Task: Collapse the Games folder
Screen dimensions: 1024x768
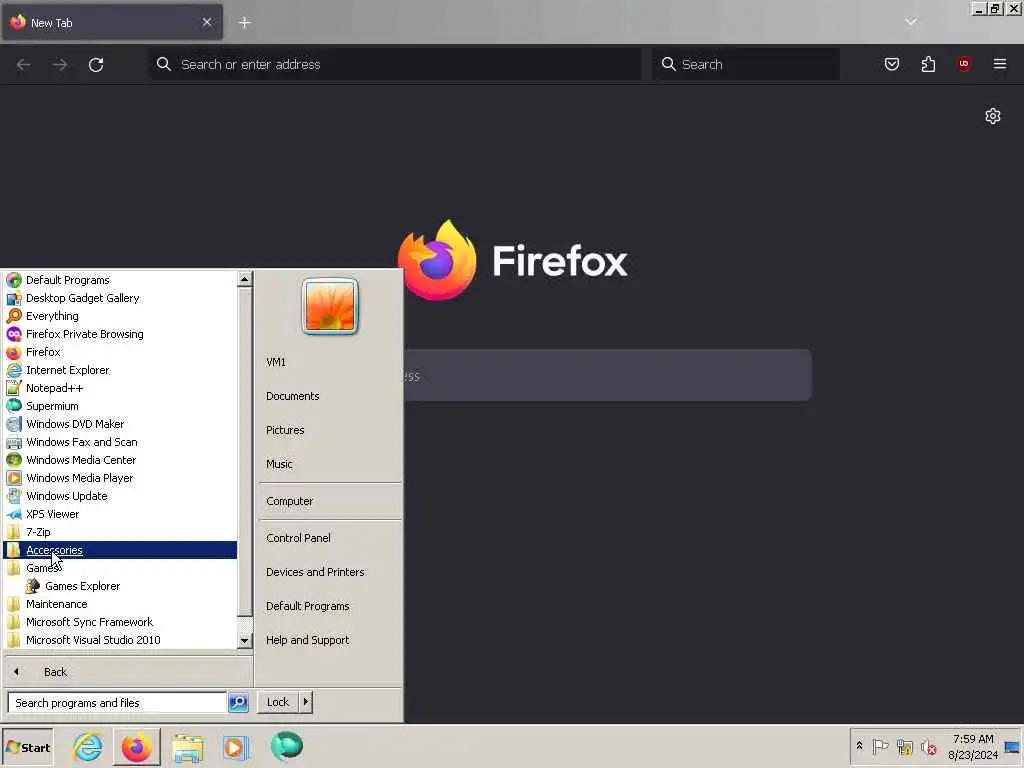Action: (x=121, y=568)
